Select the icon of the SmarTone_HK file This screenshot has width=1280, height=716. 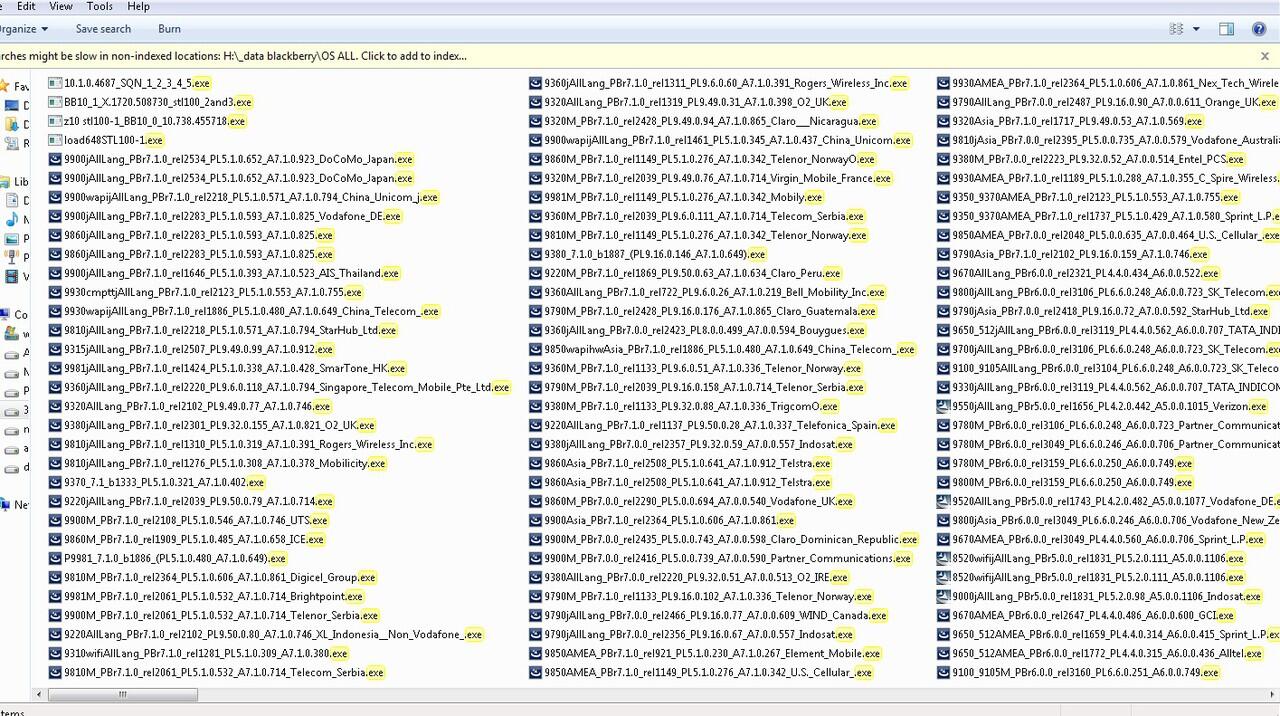point(55,368)
